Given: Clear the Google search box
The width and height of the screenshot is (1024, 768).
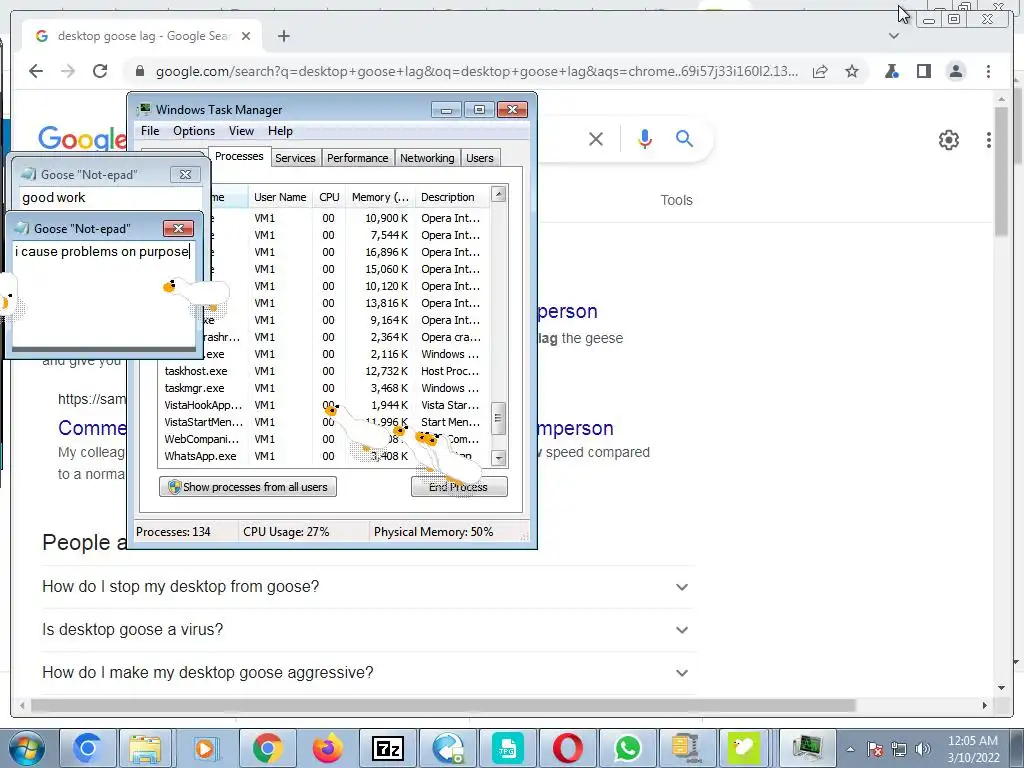Looking at the screenshot, I should 596,138.
